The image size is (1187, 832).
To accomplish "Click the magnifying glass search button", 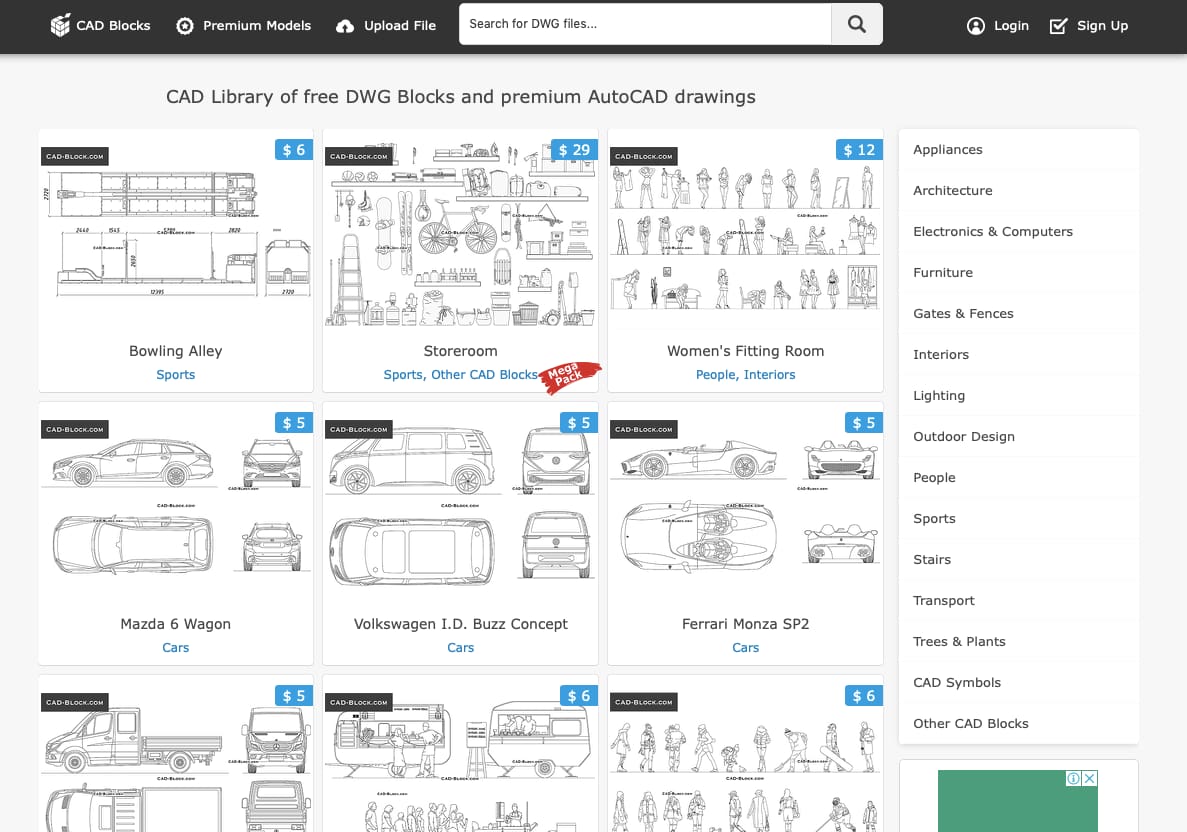I will point(856,23).
